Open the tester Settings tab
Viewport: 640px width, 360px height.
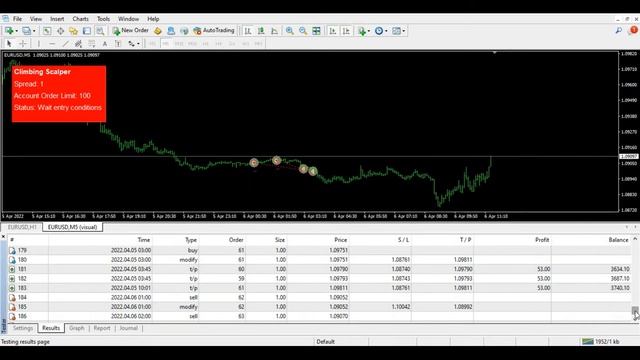(x=23, y=328)
